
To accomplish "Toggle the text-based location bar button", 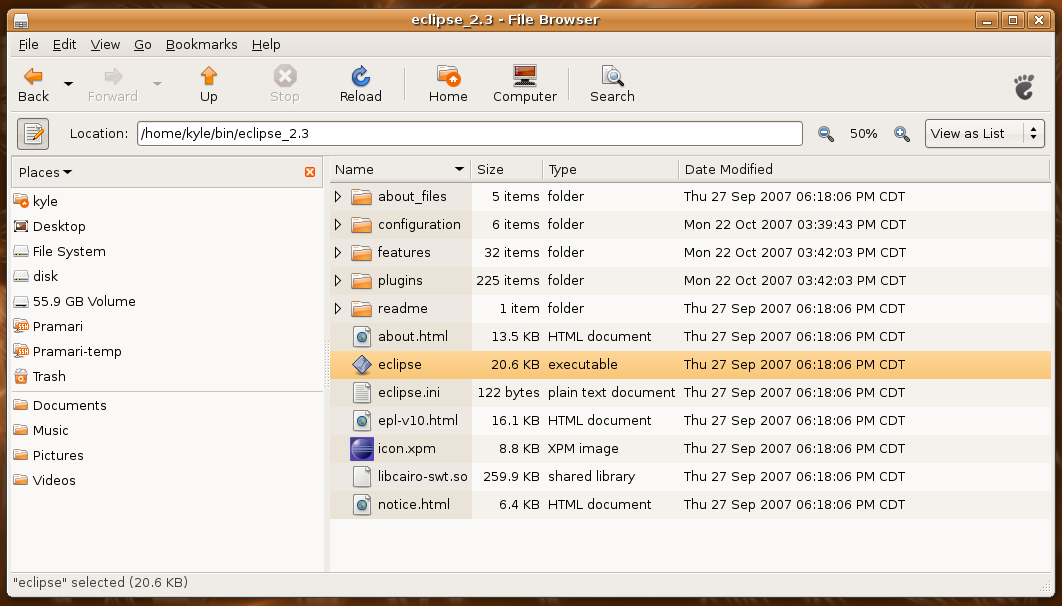I will click(x=33, y=133).
